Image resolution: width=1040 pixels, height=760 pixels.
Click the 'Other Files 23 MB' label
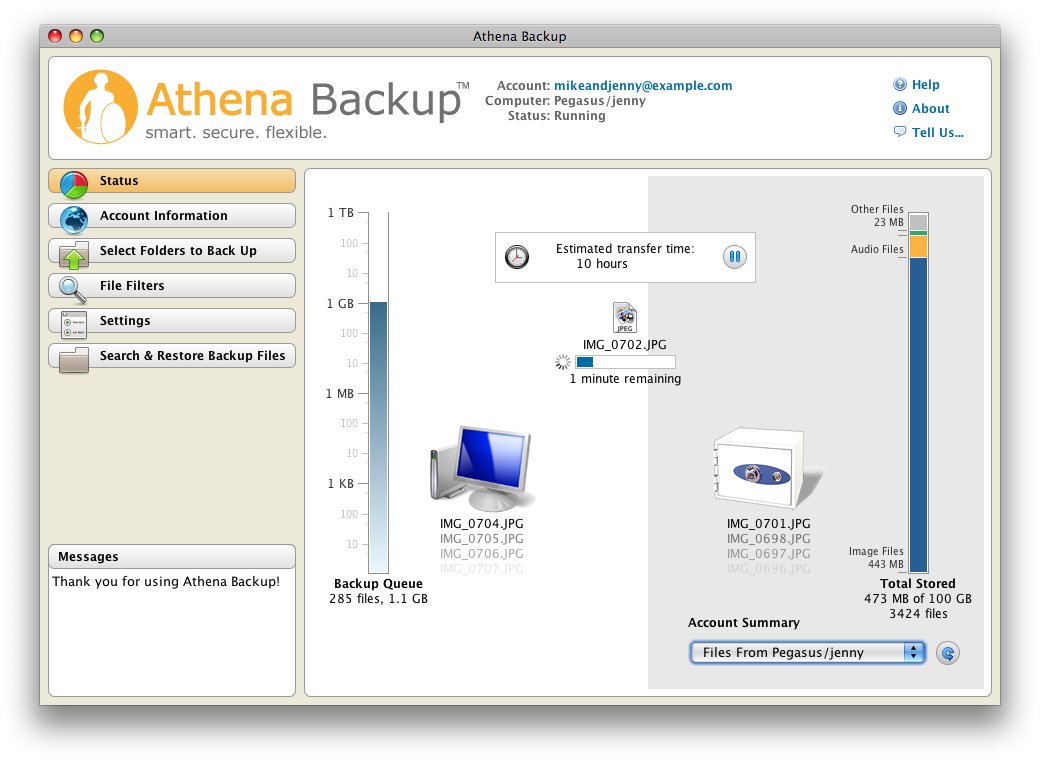point(877,216)
